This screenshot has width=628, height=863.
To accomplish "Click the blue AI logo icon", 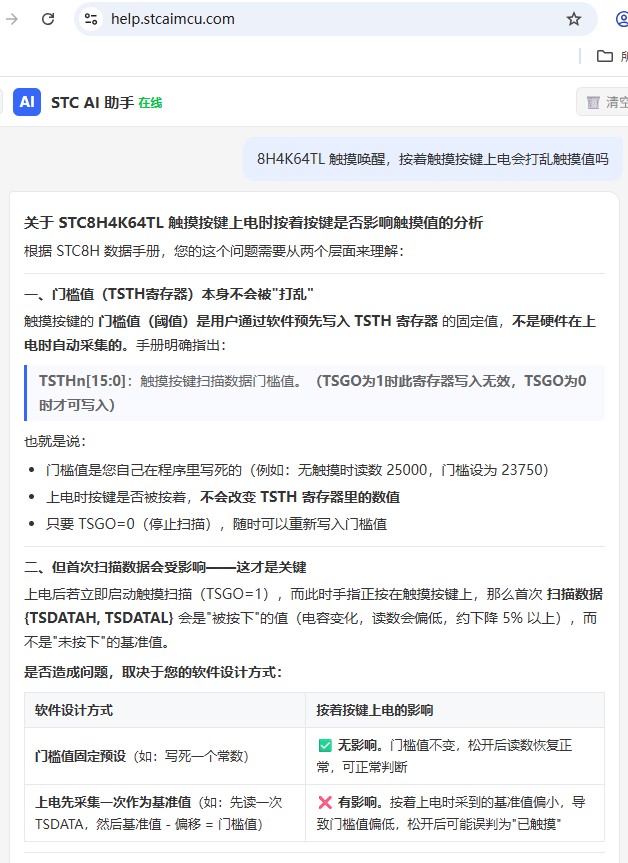I will 27,102.
